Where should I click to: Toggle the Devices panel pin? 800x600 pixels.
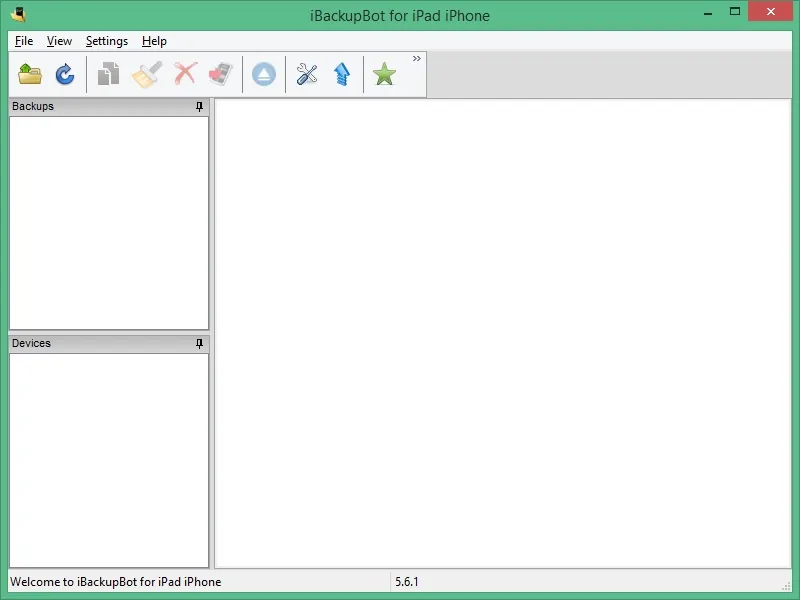pyautogui.click(x=199, y=343)
